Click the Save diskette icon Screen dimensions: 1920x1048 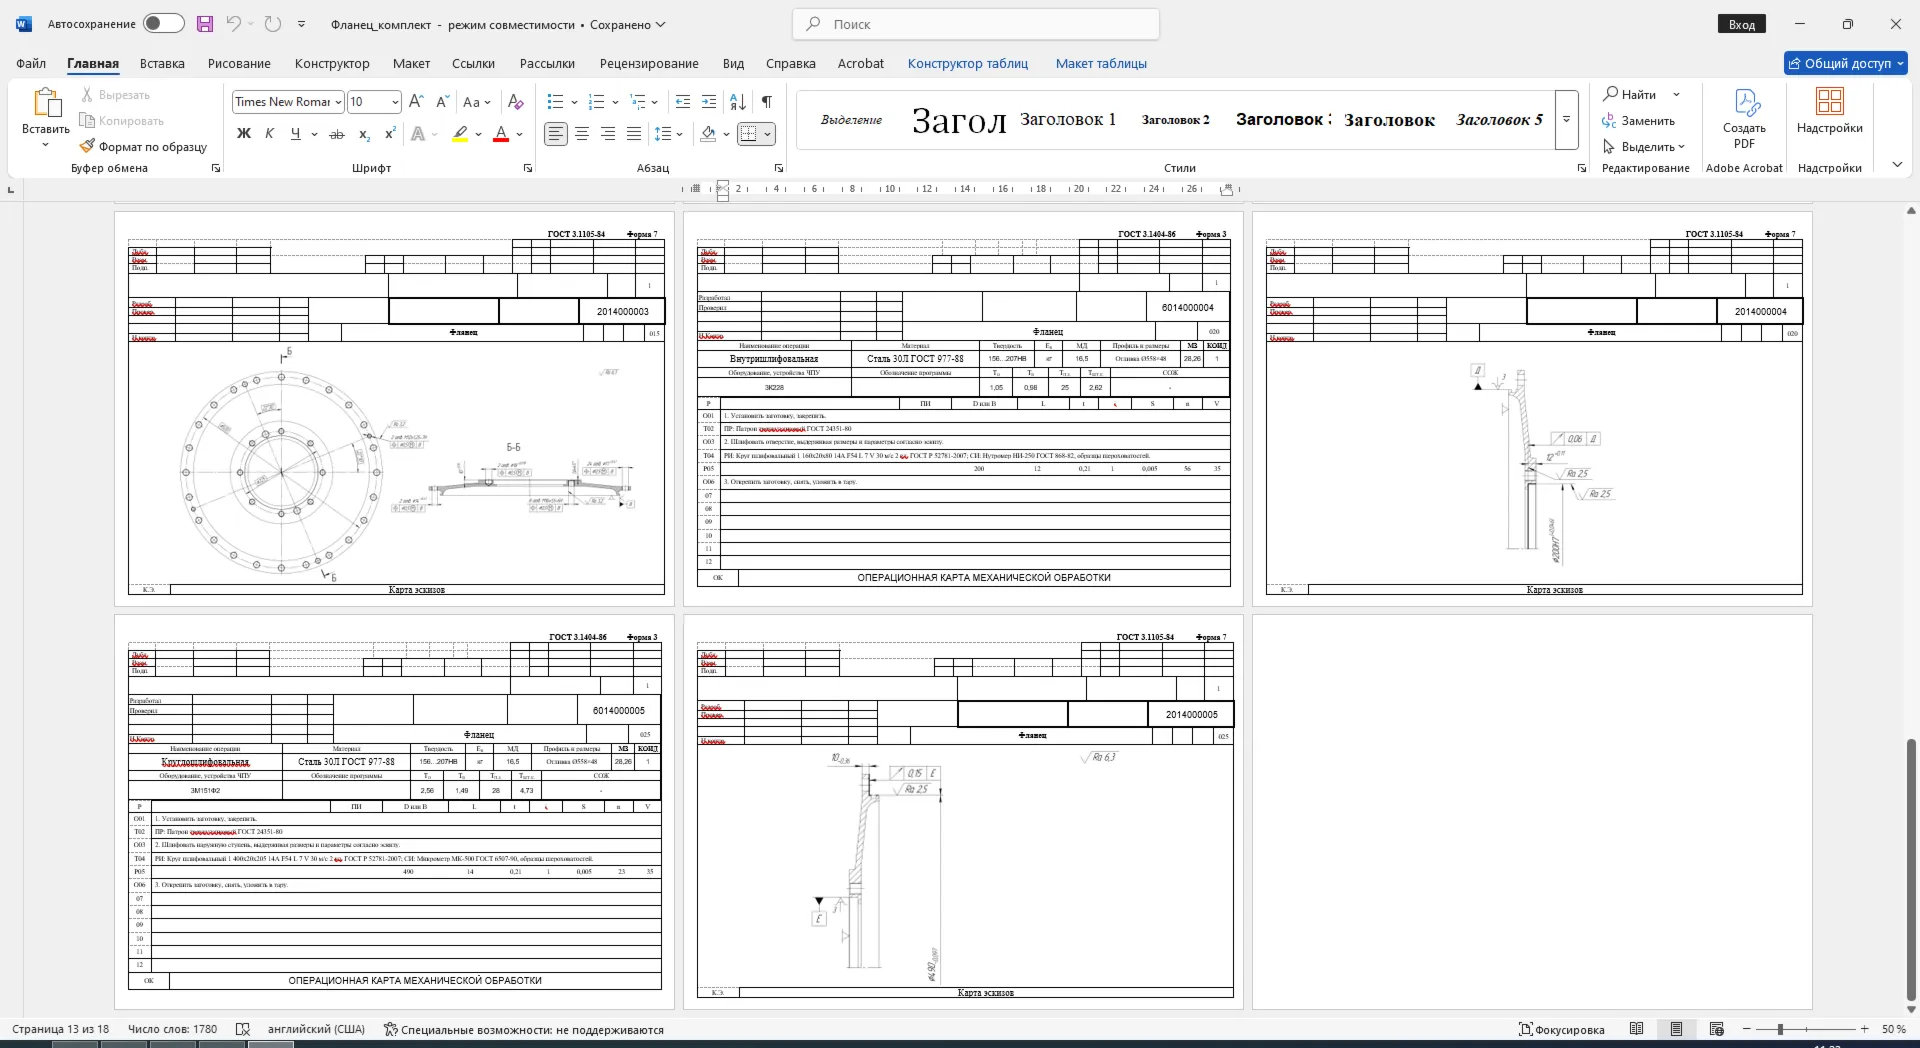205,24
